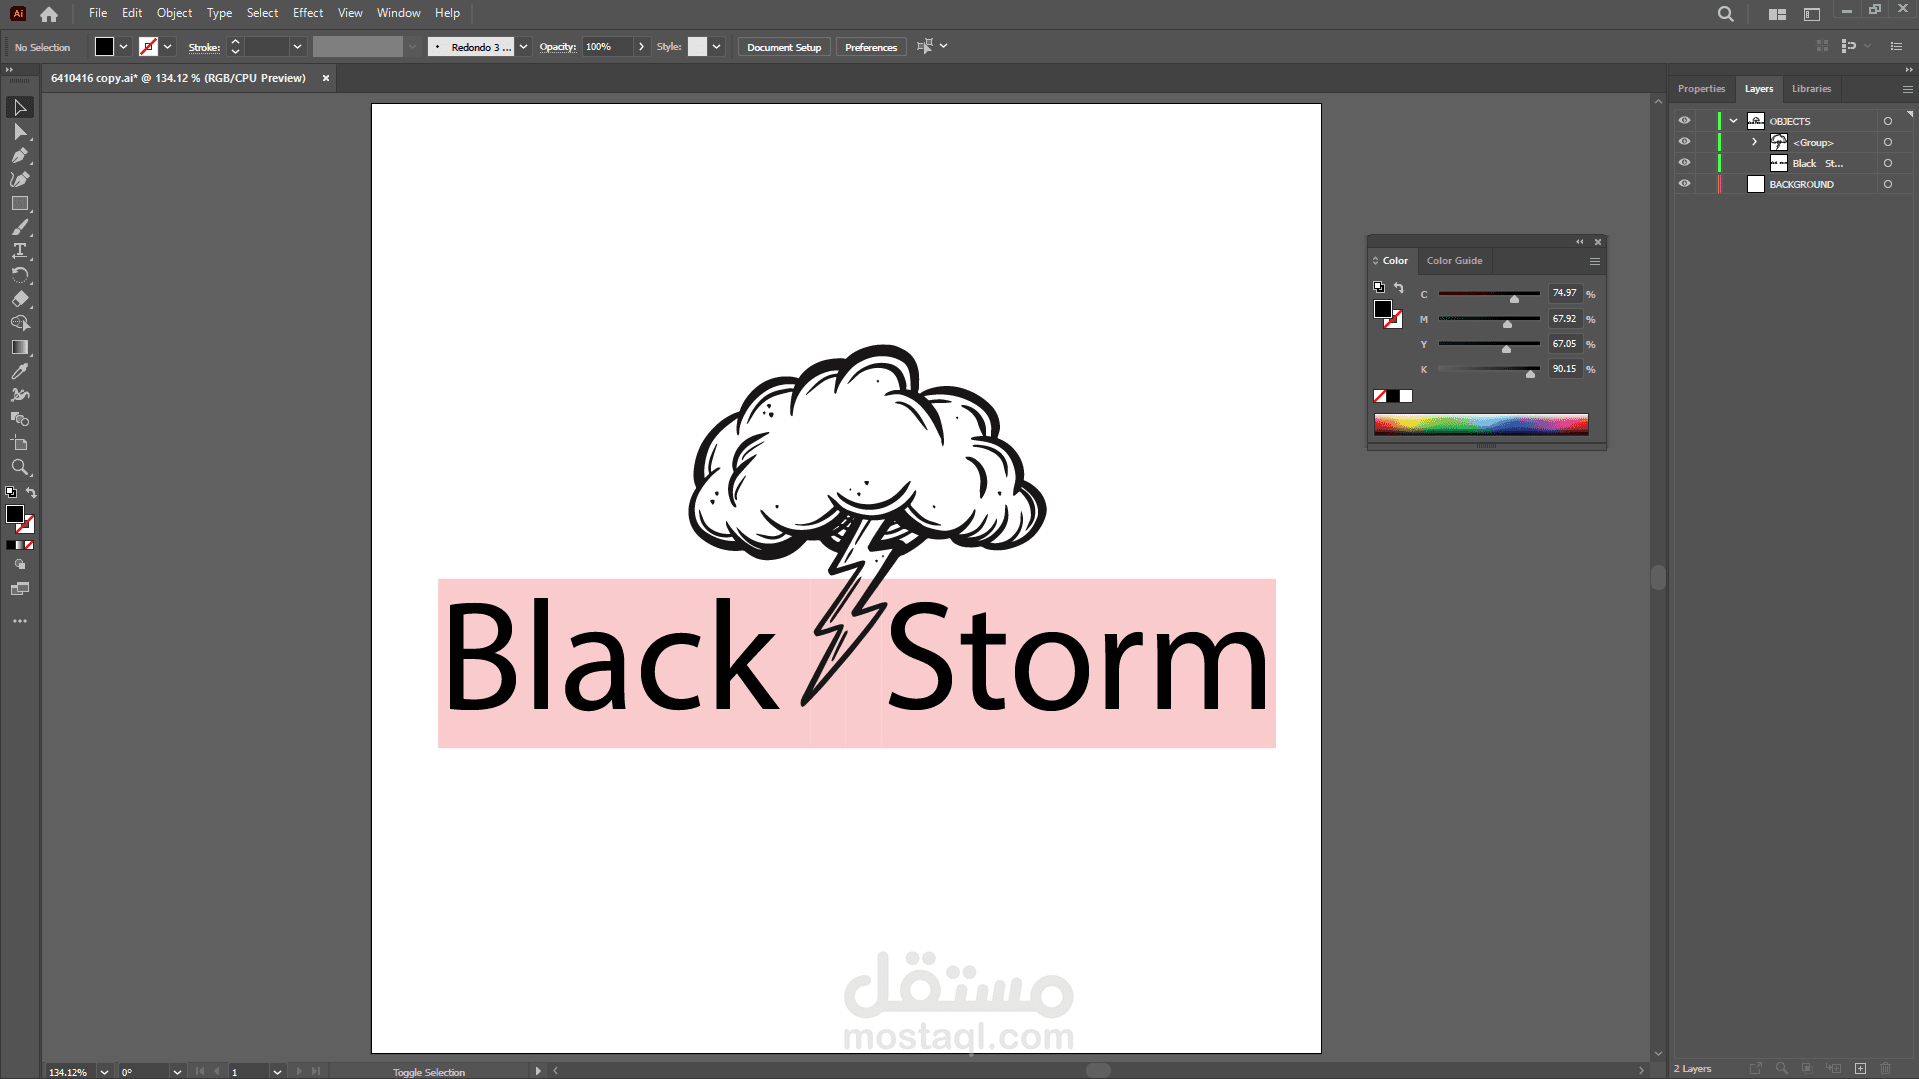This screenshot has height=1079, width=1919.
Task: Select the Artboard tool
Action: (20, 443)
